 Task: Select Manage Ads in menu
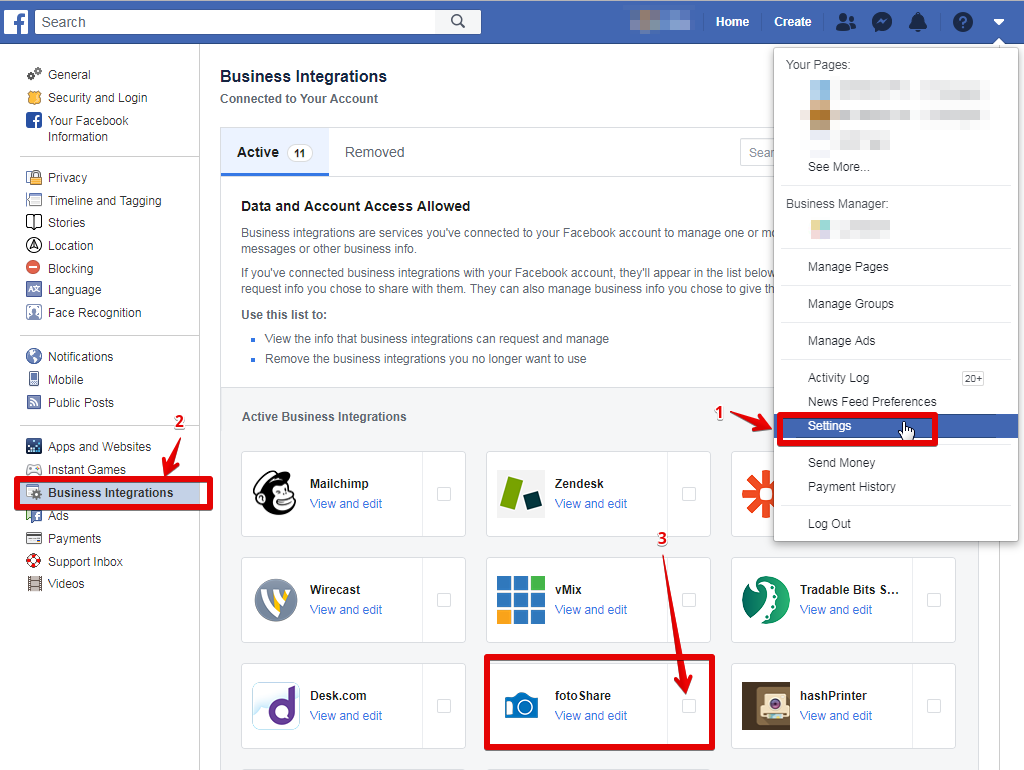click(841, 341)
